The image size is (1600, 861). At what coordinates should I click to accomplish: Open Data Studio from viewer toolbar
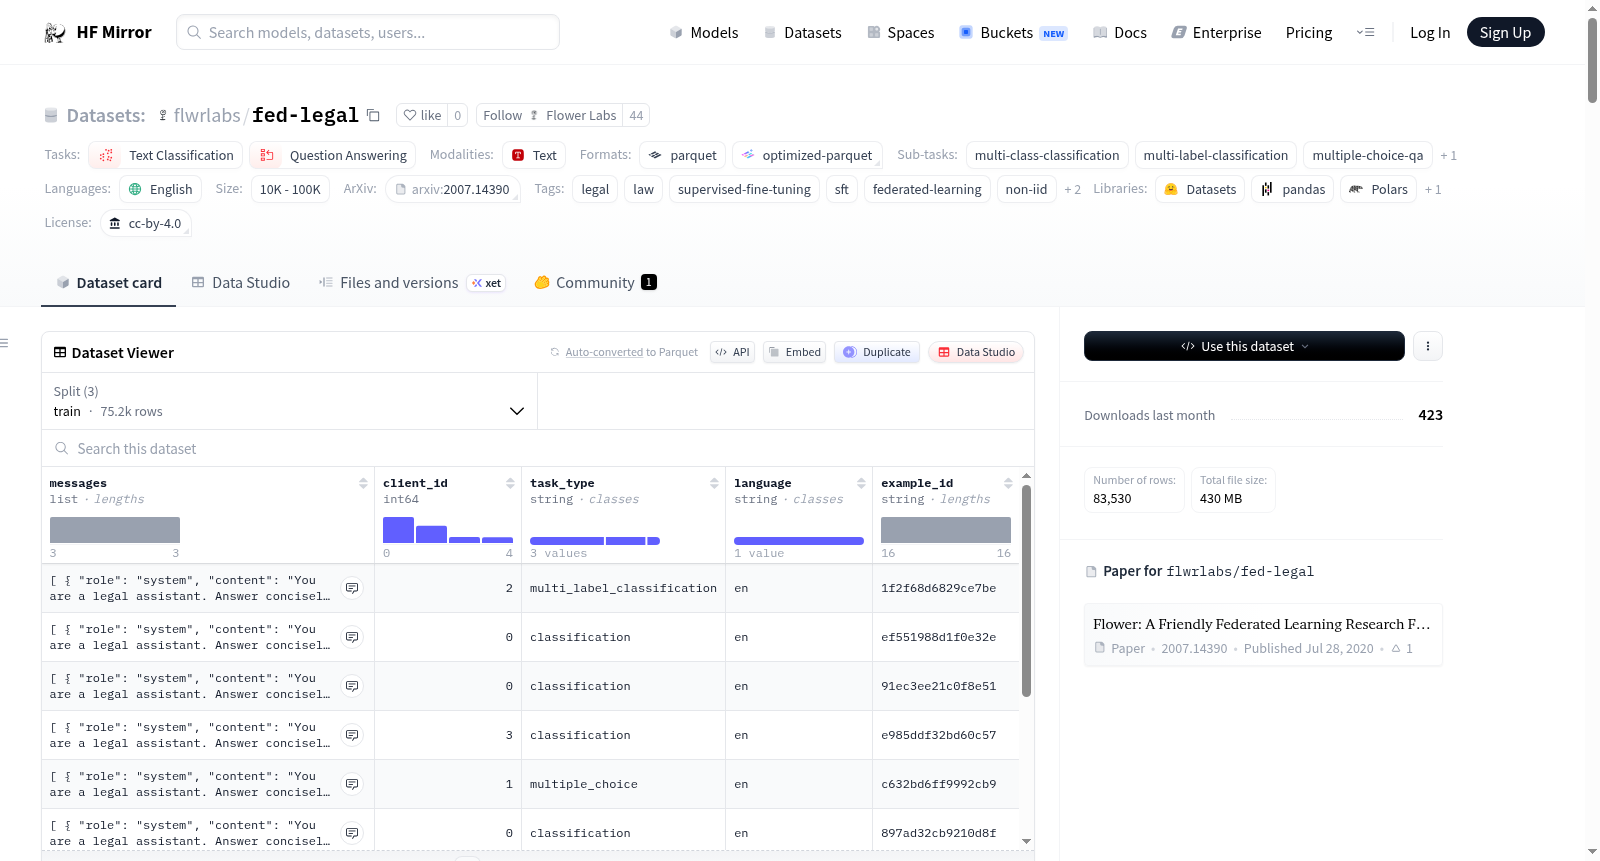tap(976, 352)
